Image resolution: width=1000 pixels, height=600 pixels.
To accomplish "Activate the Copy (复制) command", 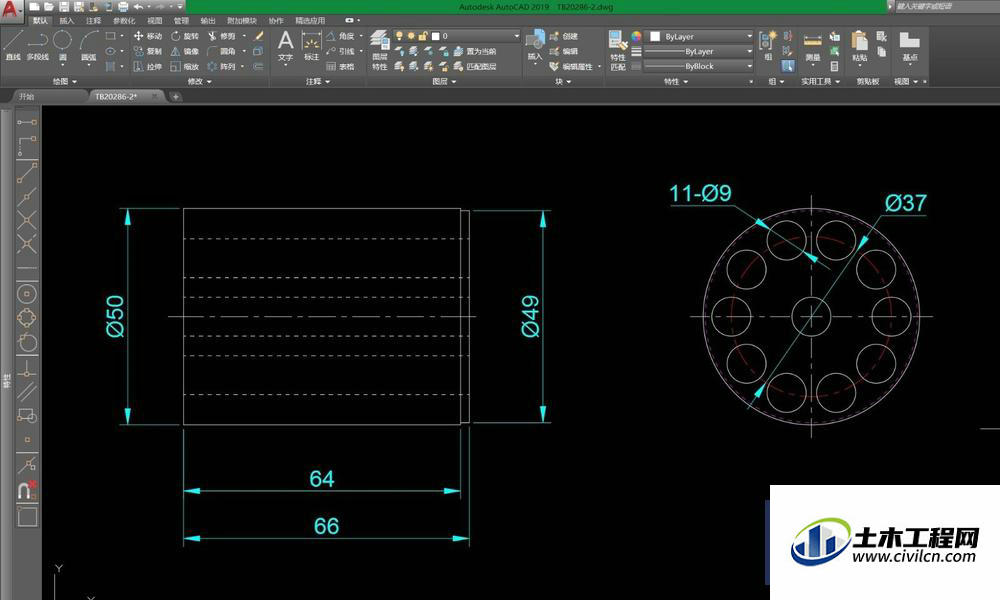I will click(x=148, y=51).
